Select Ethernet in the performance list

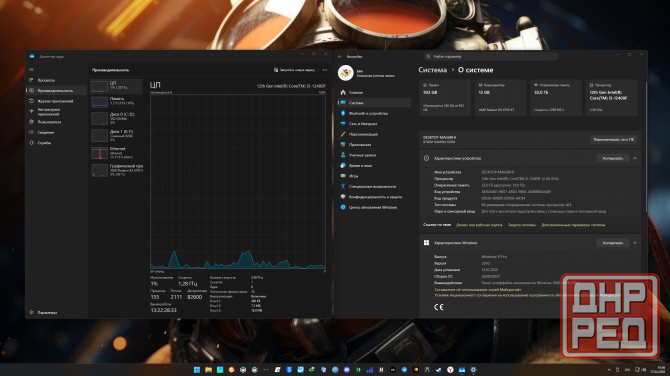pos(116,153)
